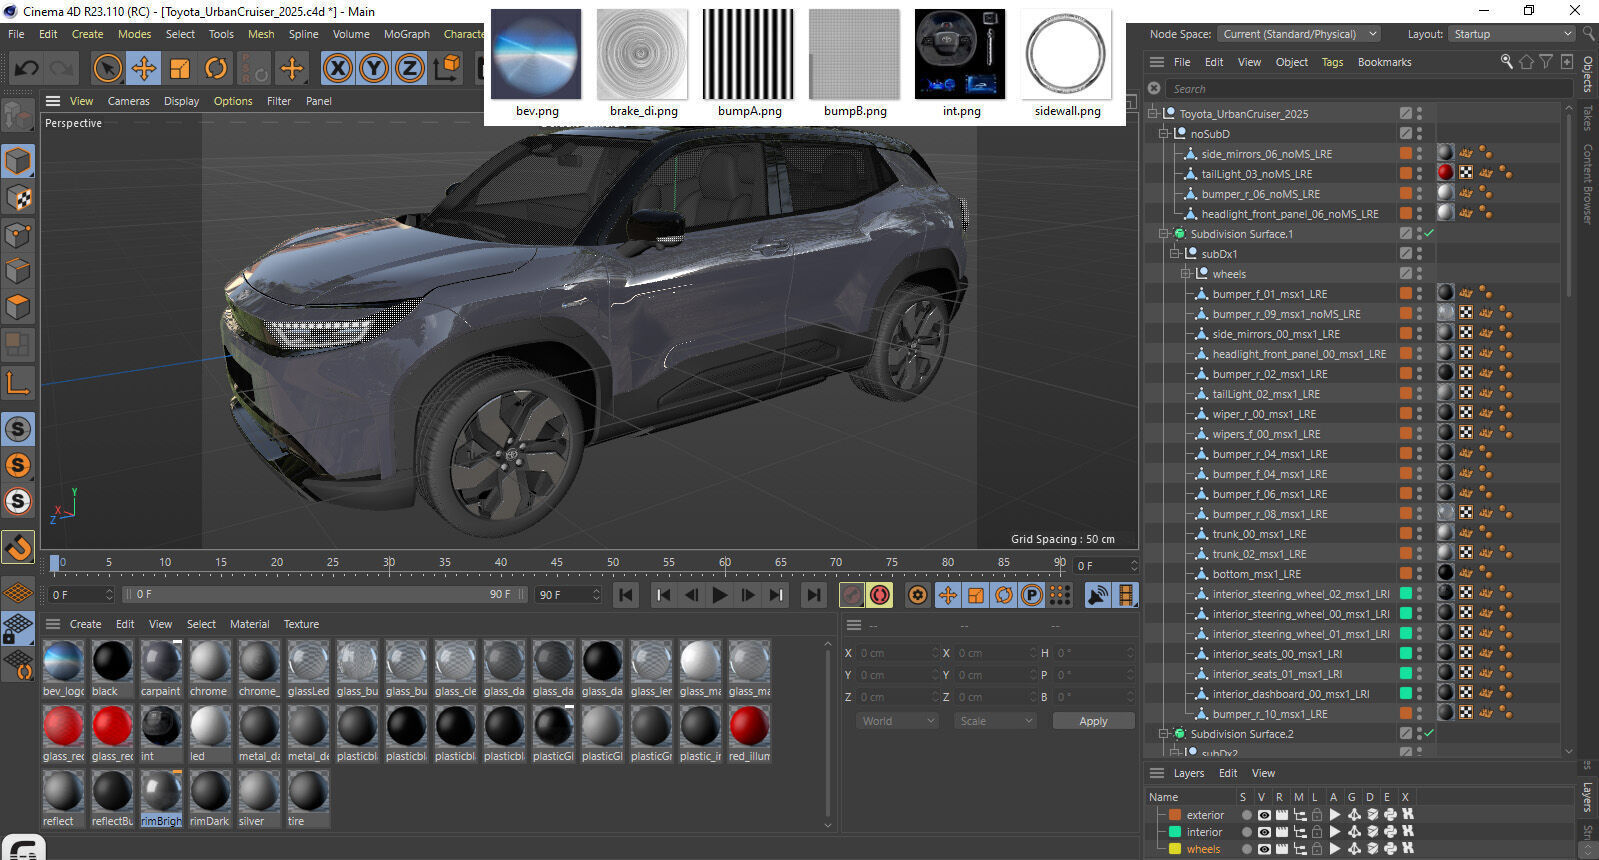Toggle animation sound speaker icon
This screenshot has width=1599, height=860.
tap(1097, 595)
